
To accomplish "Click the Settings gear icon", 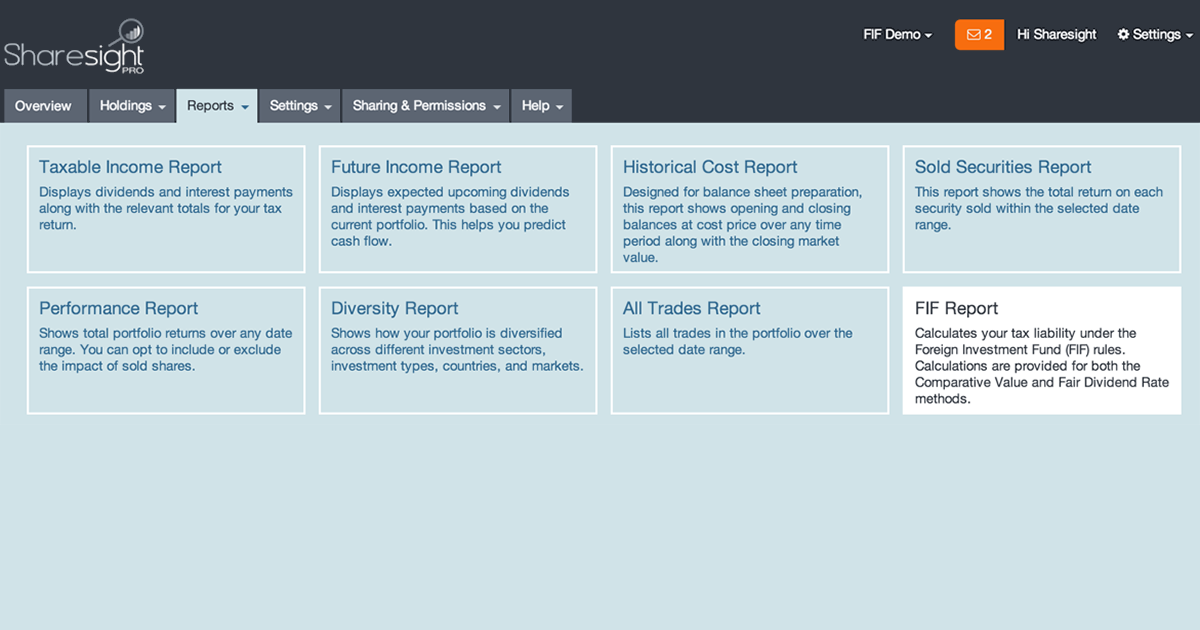I will tap(1126, 34).
